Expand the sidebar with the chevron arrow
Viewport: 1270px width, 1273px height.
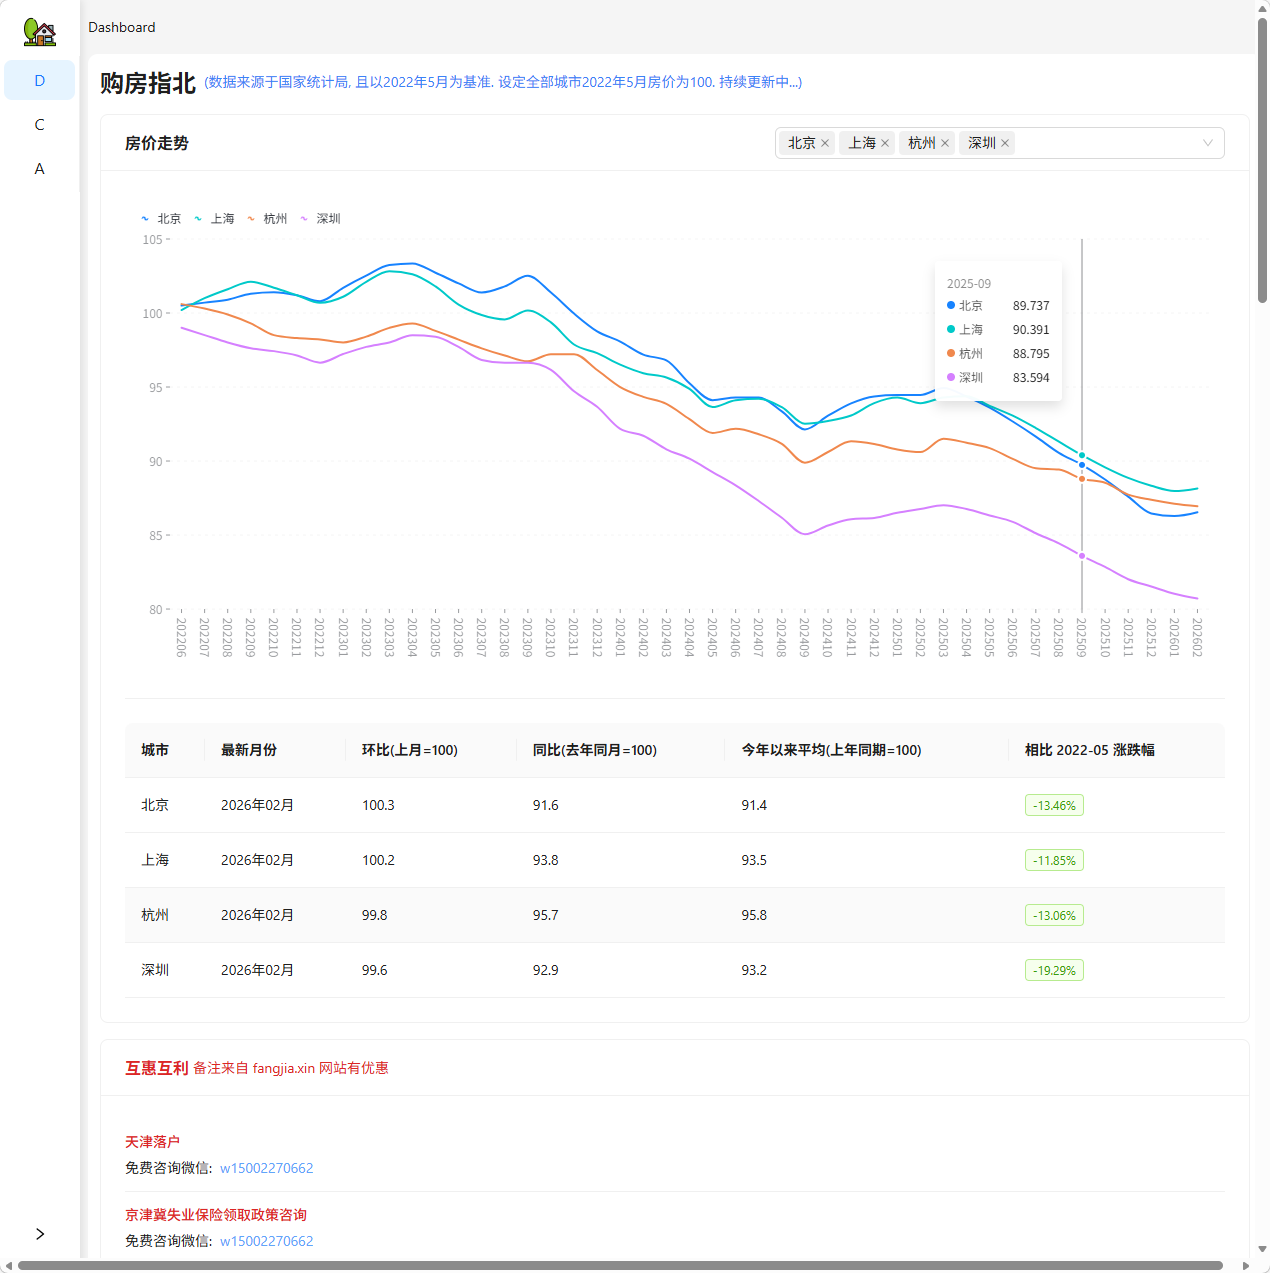click(x=40, y=1233)
